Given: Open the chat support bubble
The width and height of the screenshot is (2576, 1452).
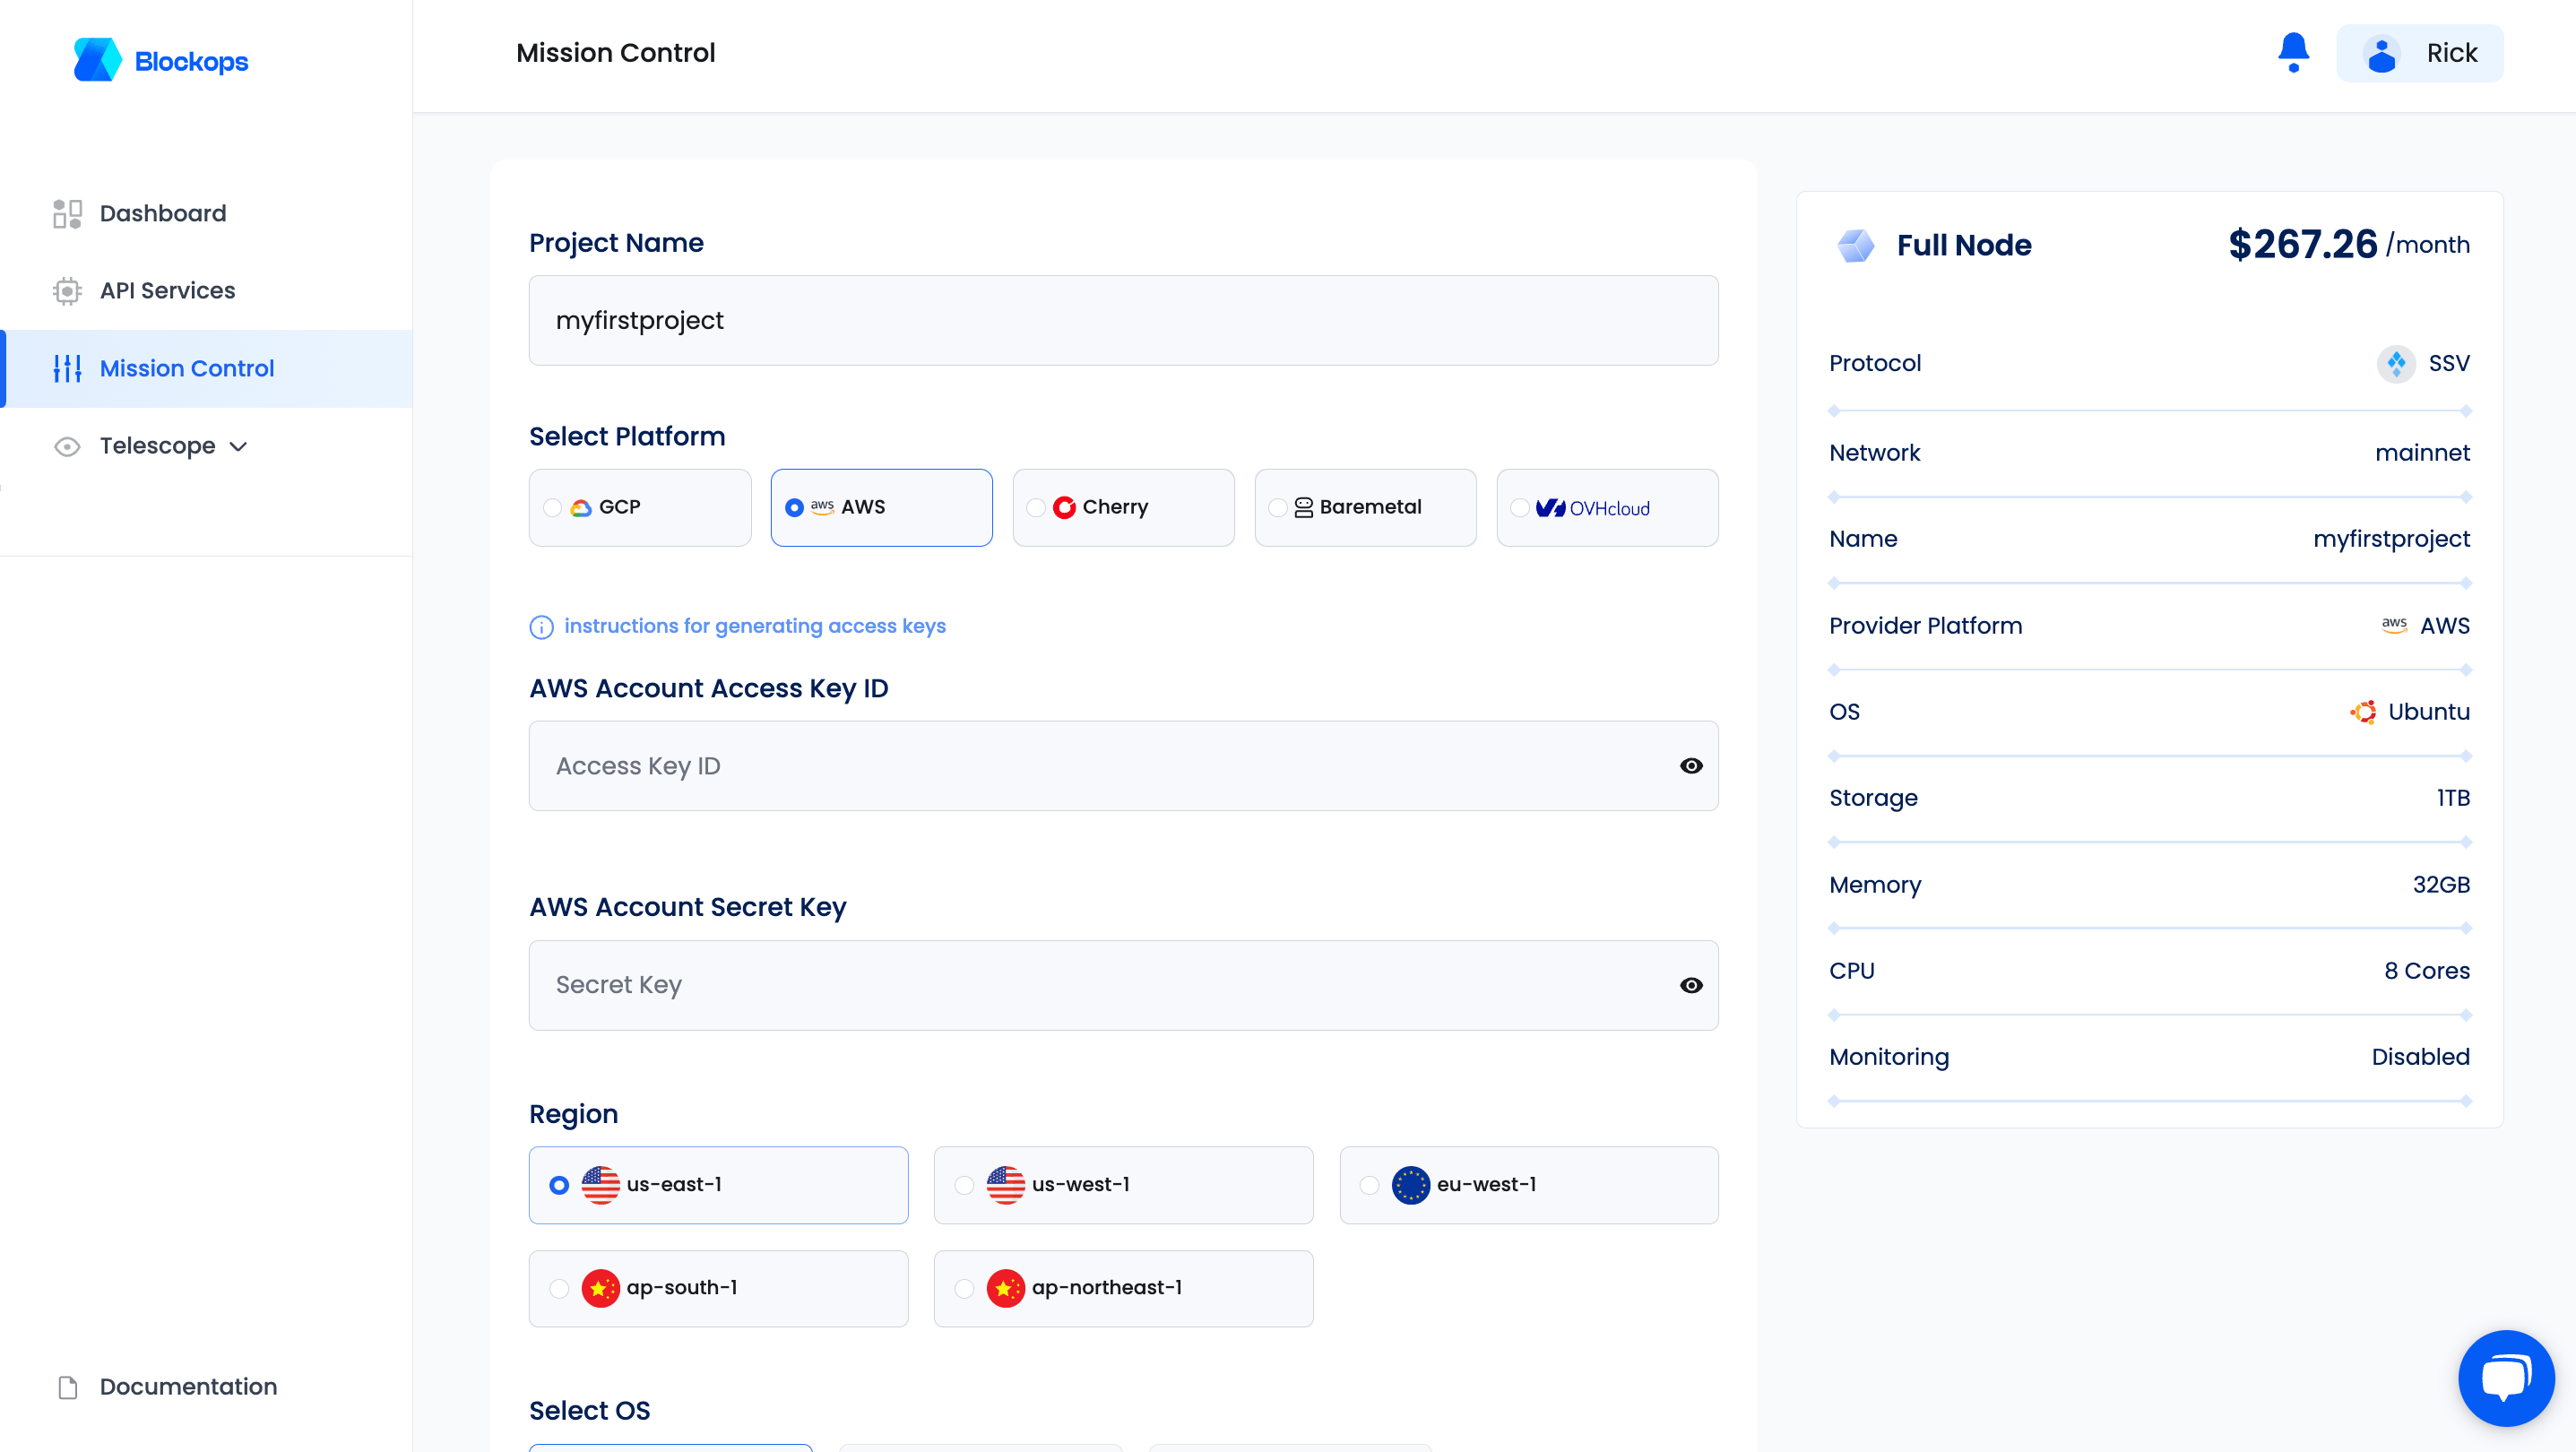Looking at the screenshot, I should tap(2506, 1378).
